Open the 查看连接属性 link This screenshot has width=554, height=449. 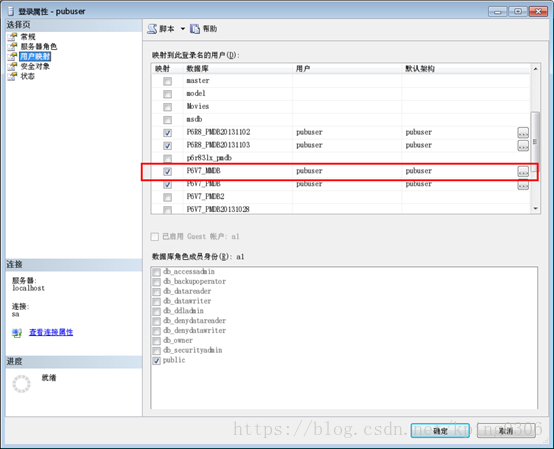(x=51, y=332)
